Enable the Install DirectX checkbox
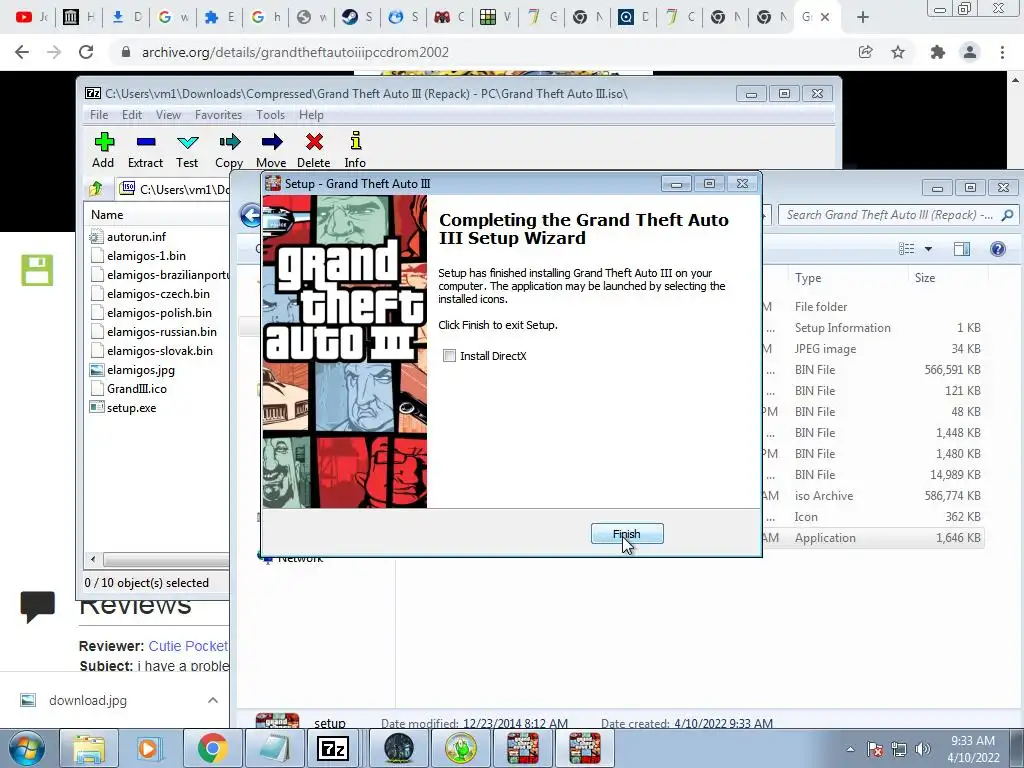Screen dimensions: 1024x768 (449, 356)
